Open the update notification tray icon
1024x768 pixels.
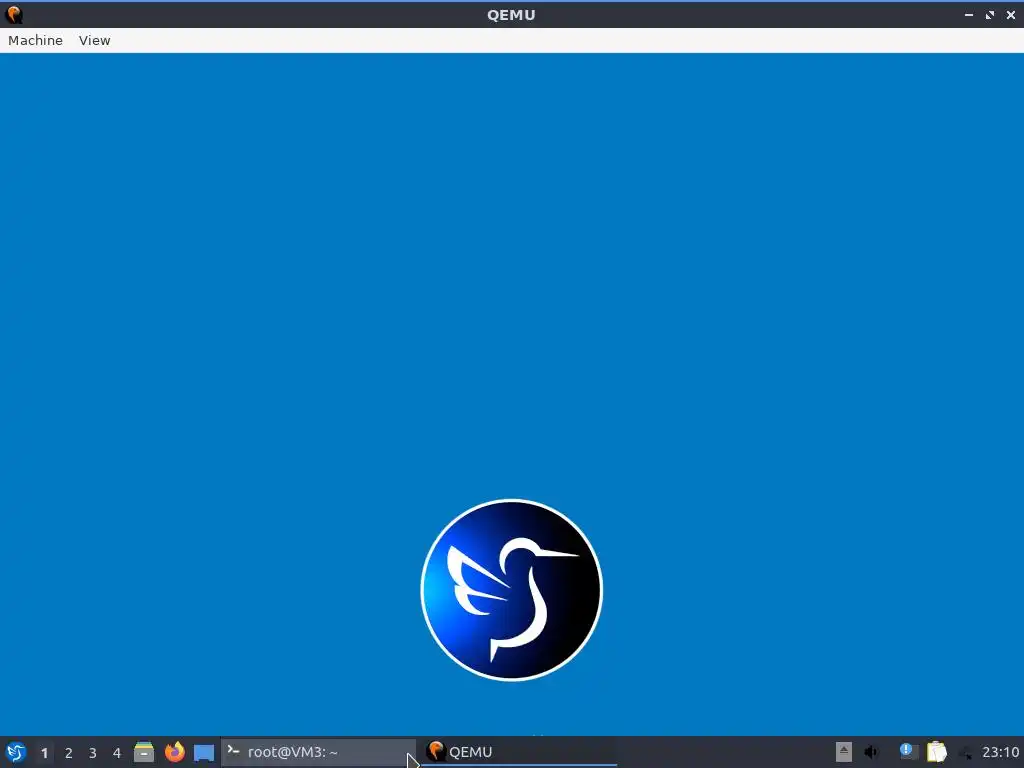click(907, 752)
